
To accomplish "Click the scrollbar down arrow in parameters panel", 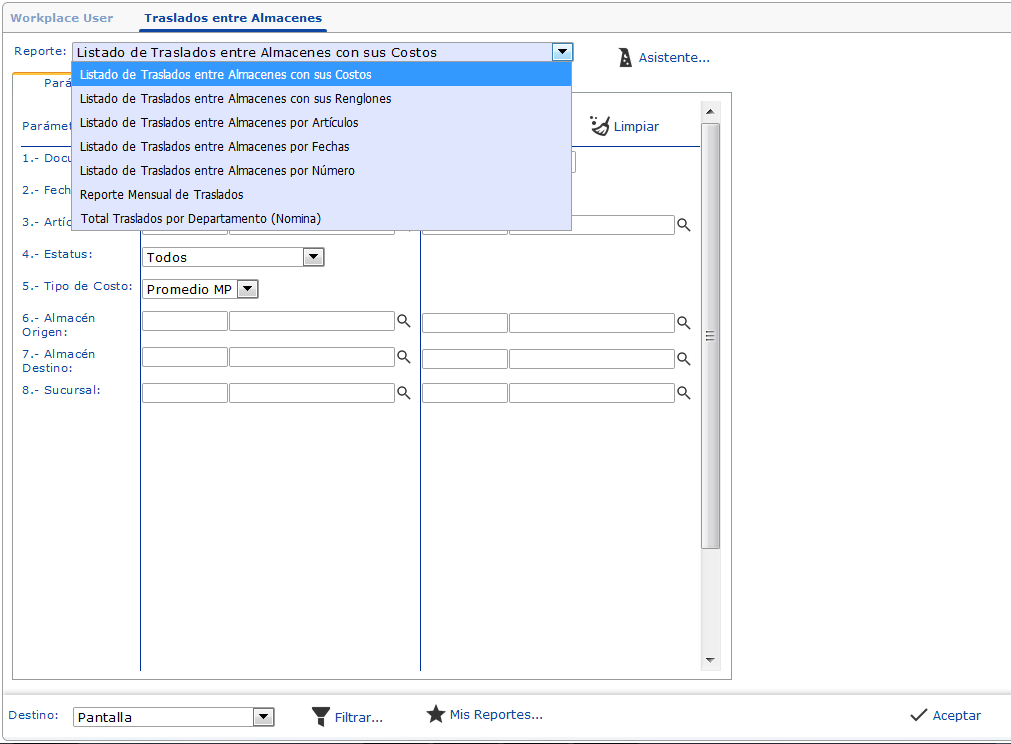I will pos(711,660).
